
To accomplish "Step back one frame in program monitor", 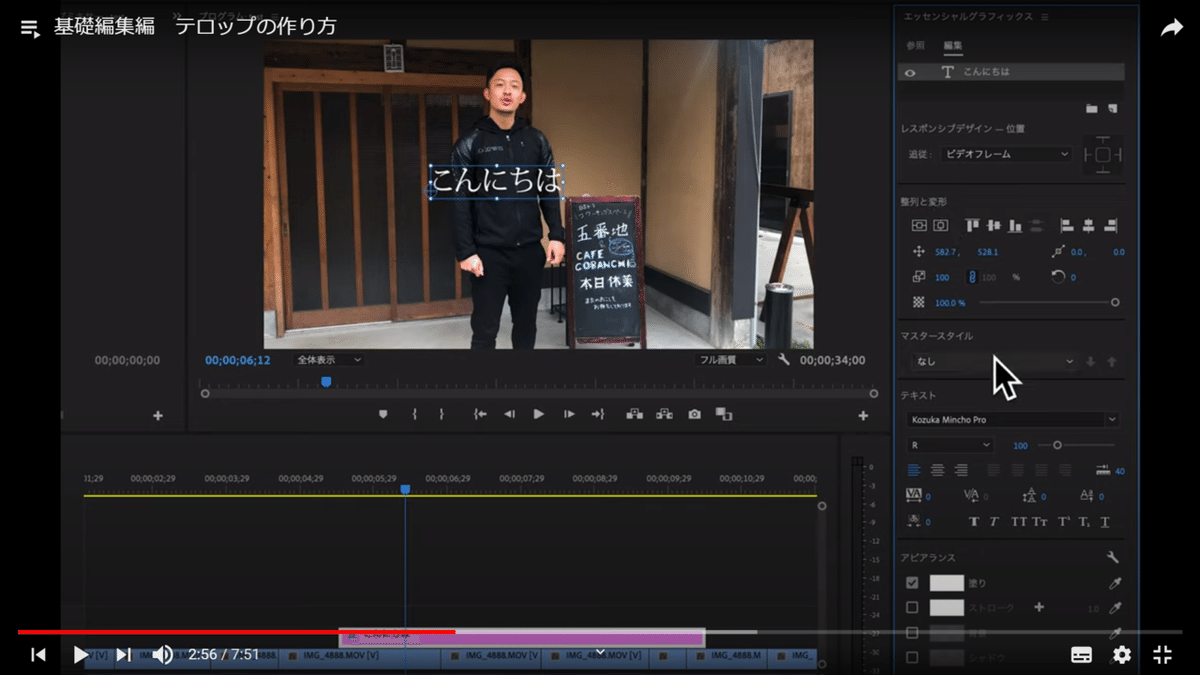I will 509,414.
